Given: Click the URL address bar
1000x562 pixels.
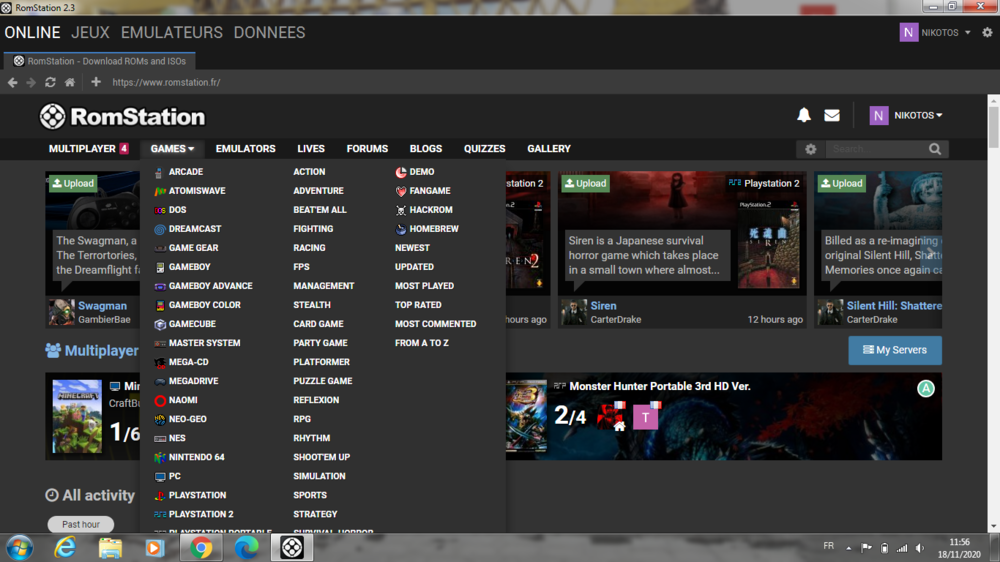Looking at the screenshot, I should pos(166,82).
